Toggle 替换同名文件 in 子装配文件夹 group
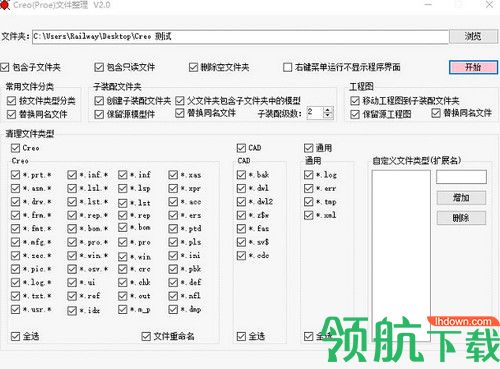The image size is (500, 369). (x=180, y=113)
